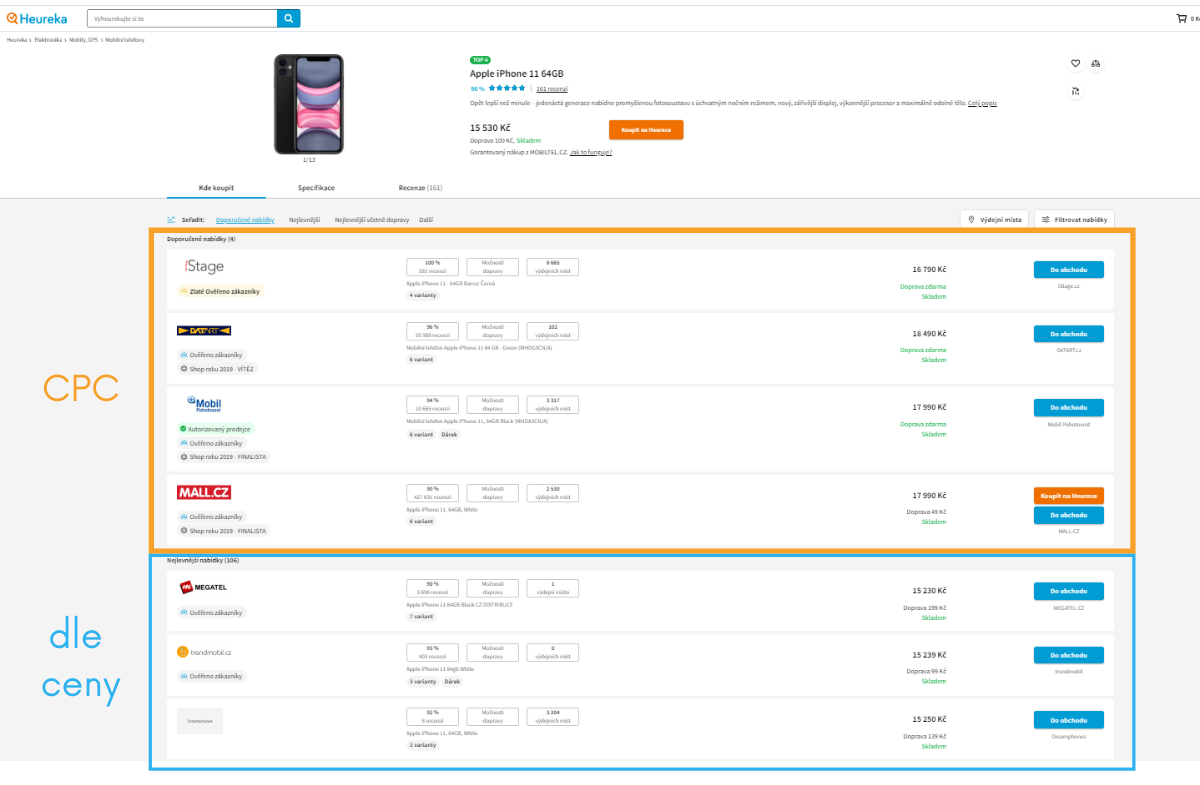Click Mobily, GPS in the breadcrumb
This screenshot has width=1200, height=785.
[82, 40]
